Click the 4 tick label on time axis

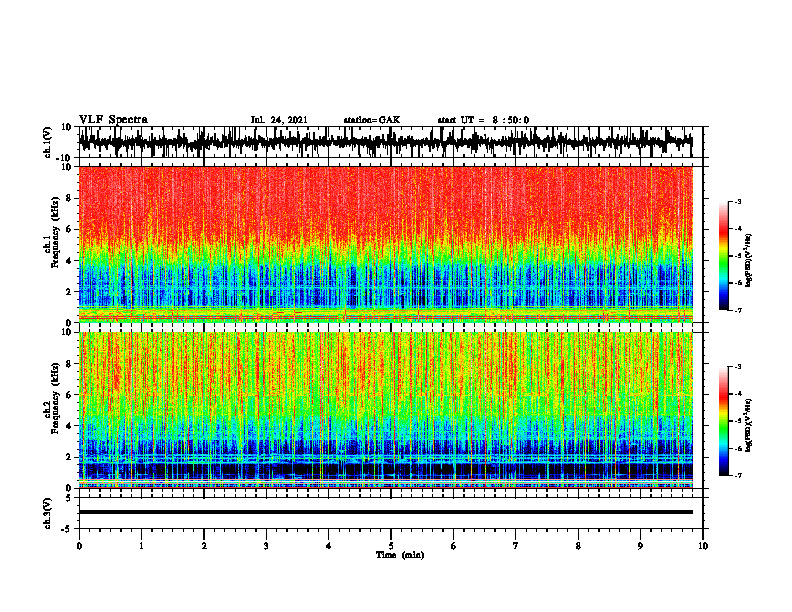tap(329, 546)
